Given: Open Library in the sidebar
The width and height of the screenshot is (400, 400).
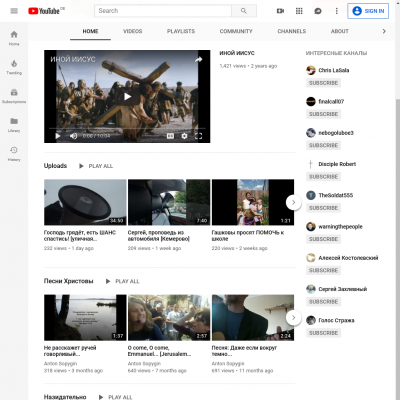Looking at the screenshot, I should (14, 125).
